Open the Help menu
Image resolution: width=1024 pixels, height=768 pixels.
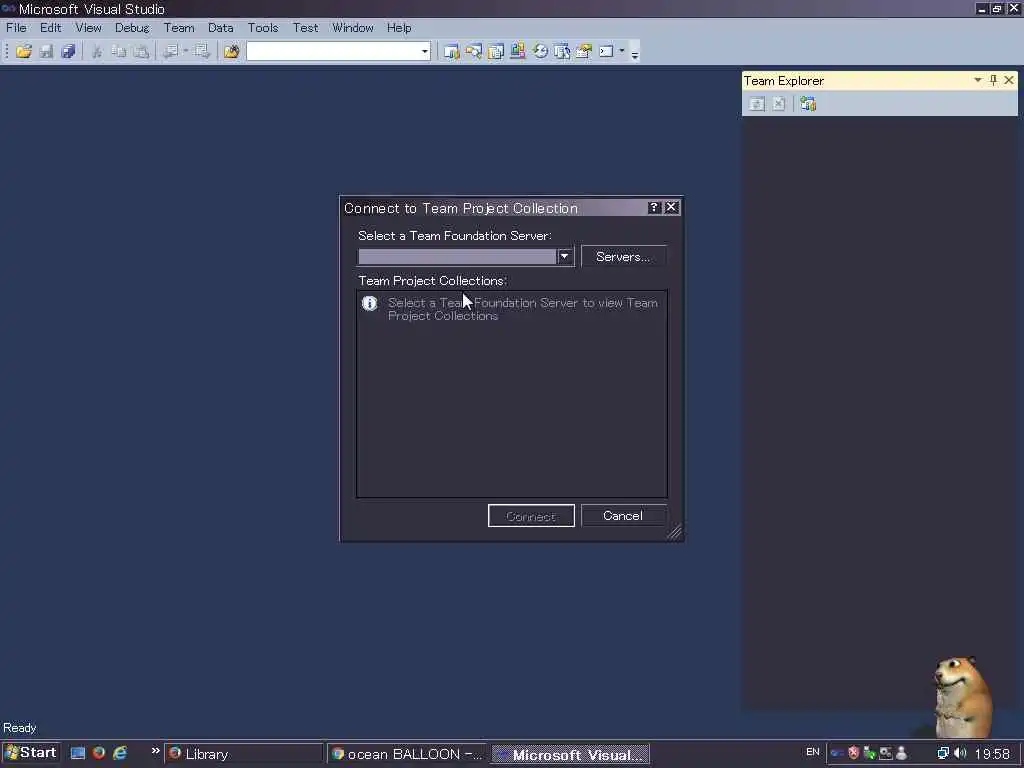point(399,27)
